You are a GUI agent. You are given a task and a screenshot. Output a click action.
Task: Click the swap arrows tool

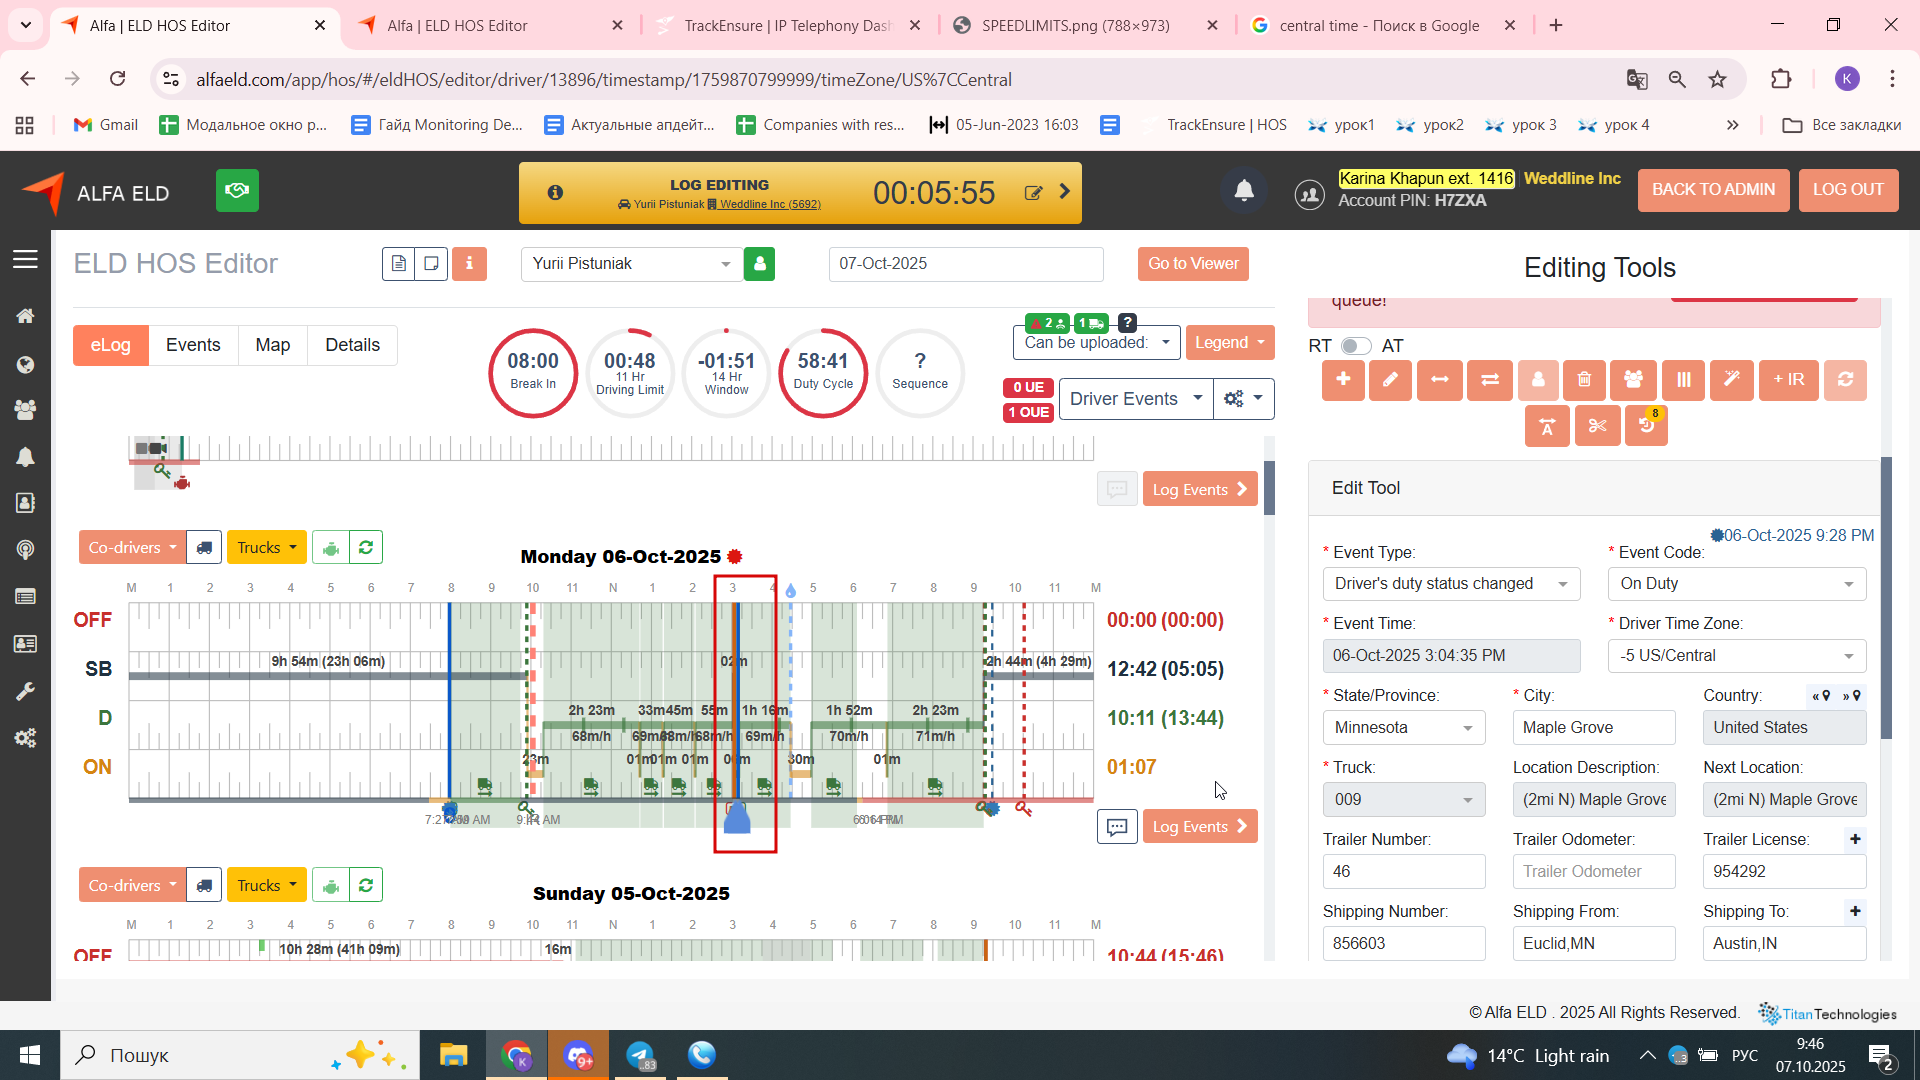pyautogui.click(x=1489, y=380)
